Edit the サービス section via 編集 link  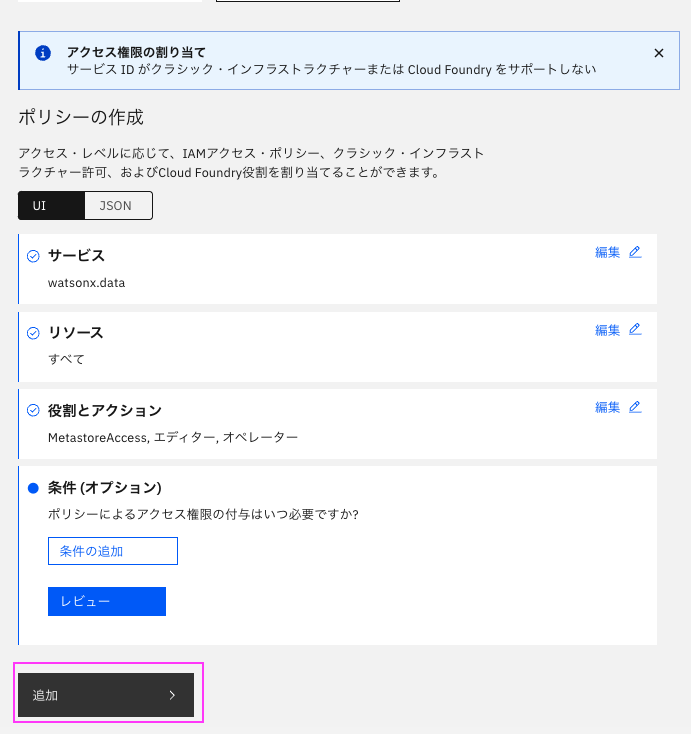pyautogui.click(x=607, y=252)
